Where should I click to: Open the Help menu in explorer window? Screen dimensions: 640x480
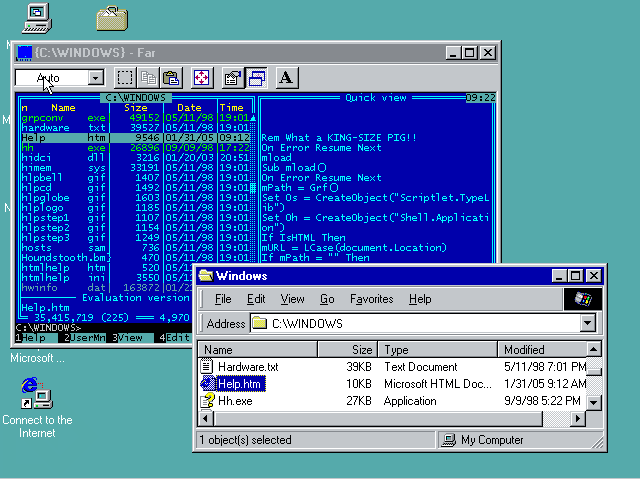(x=420, y=299)
